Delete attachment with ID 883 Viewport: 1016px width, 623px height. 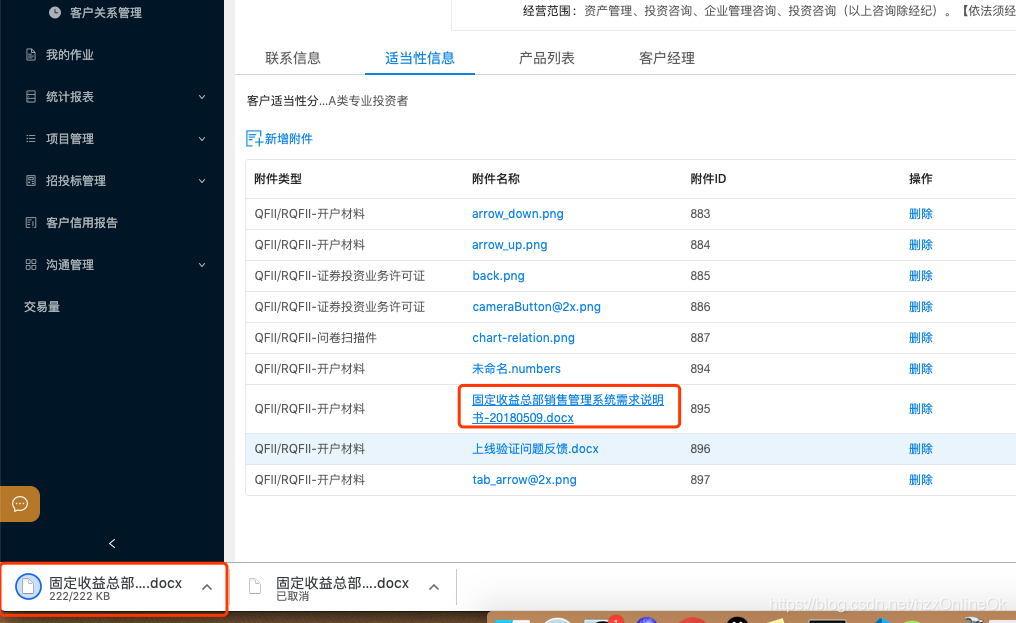coord(921,213)
